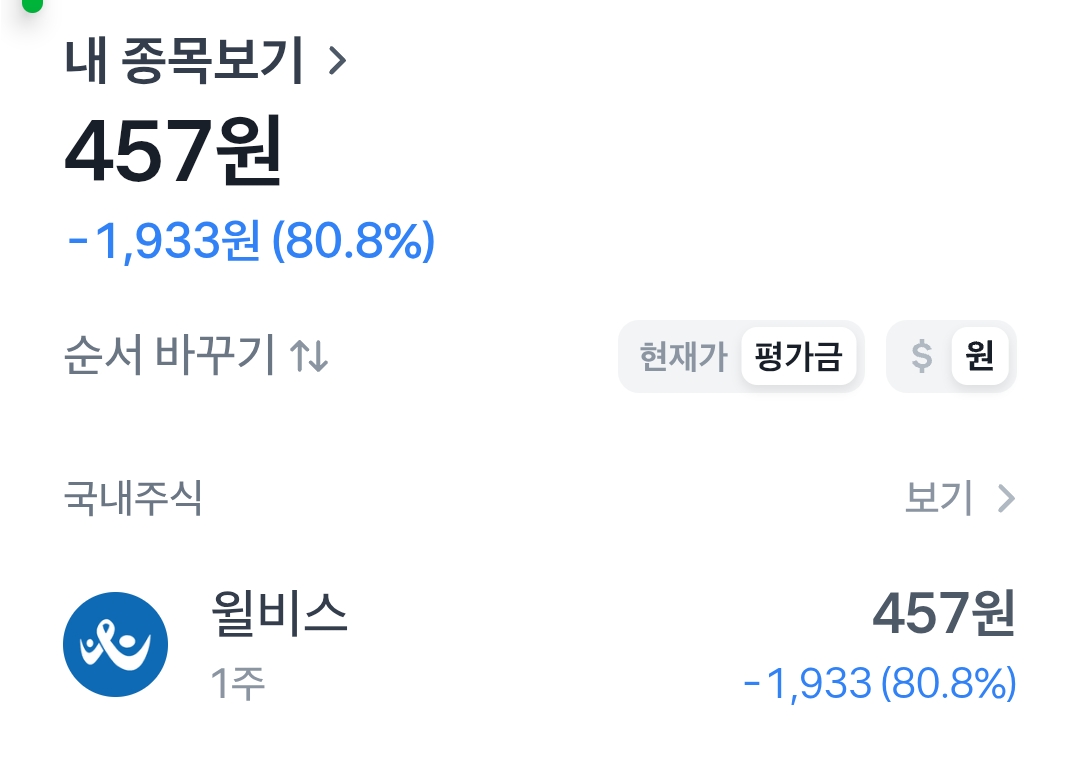Switch the display to 현재가

[x=683, y=356]
